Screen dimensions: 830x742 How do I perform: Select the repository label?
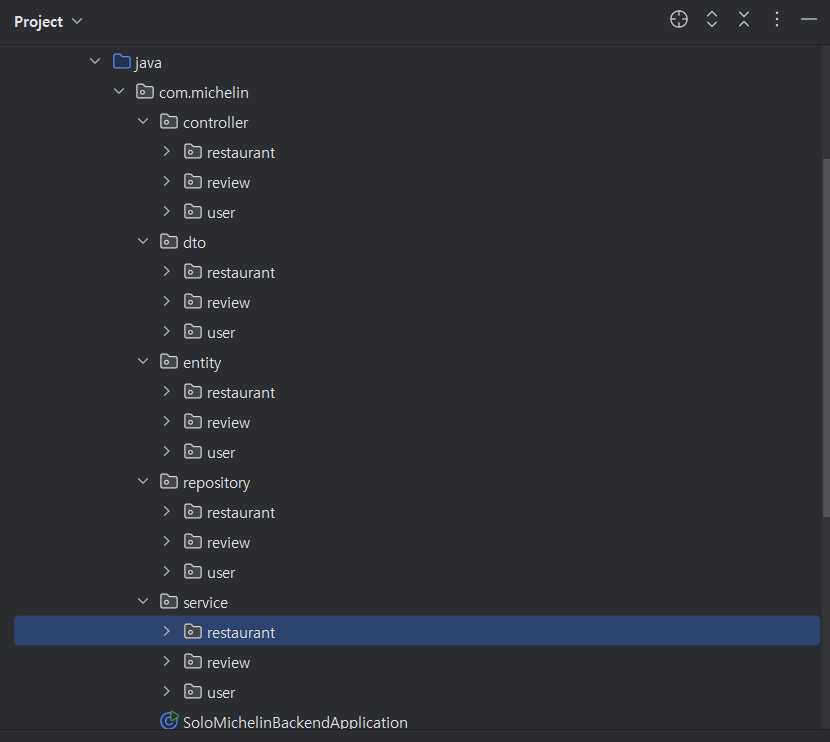[x=216, y=483]
